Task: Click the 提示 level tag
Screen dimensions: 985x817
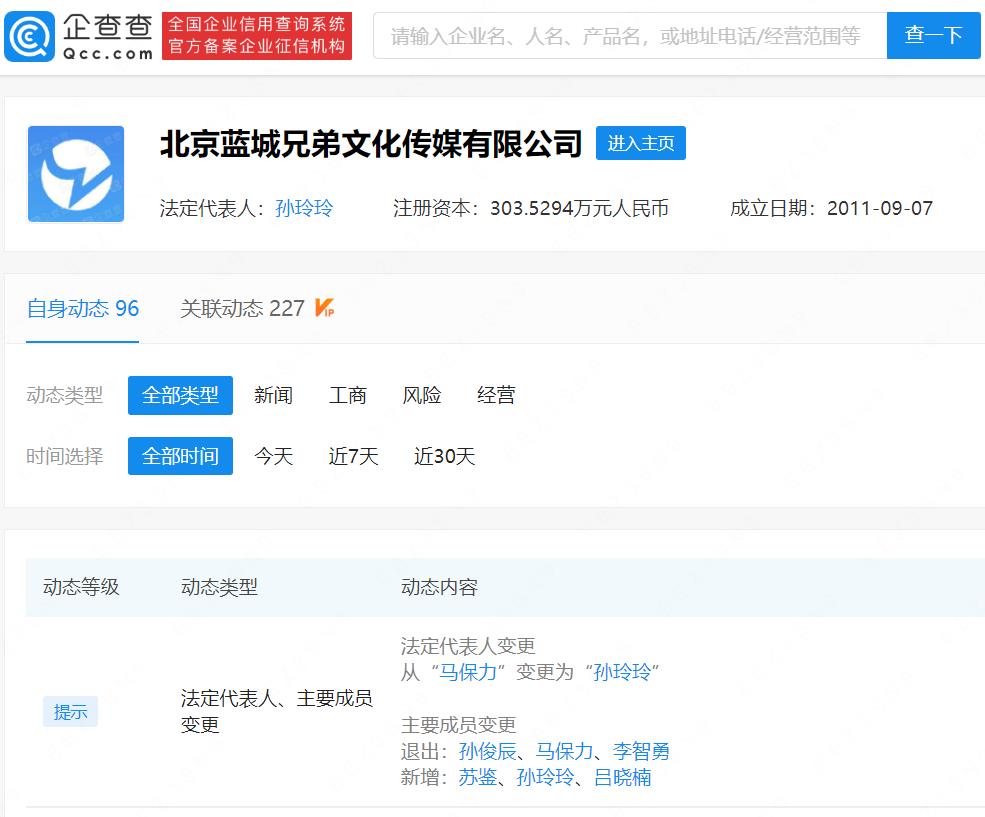Action: tap(70, 711)
